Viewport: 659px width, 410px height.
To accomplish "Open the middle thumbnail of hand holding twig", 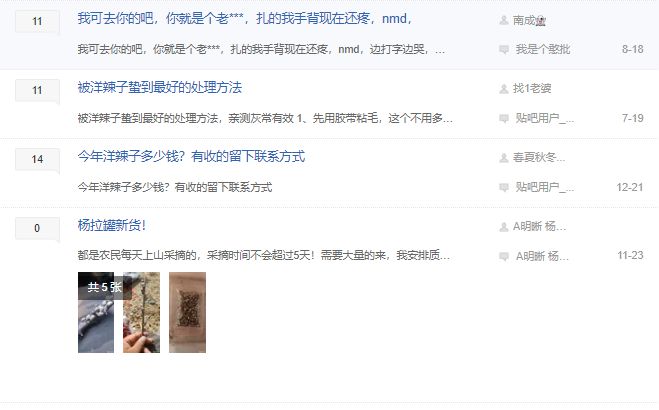I will pos(141,312).
